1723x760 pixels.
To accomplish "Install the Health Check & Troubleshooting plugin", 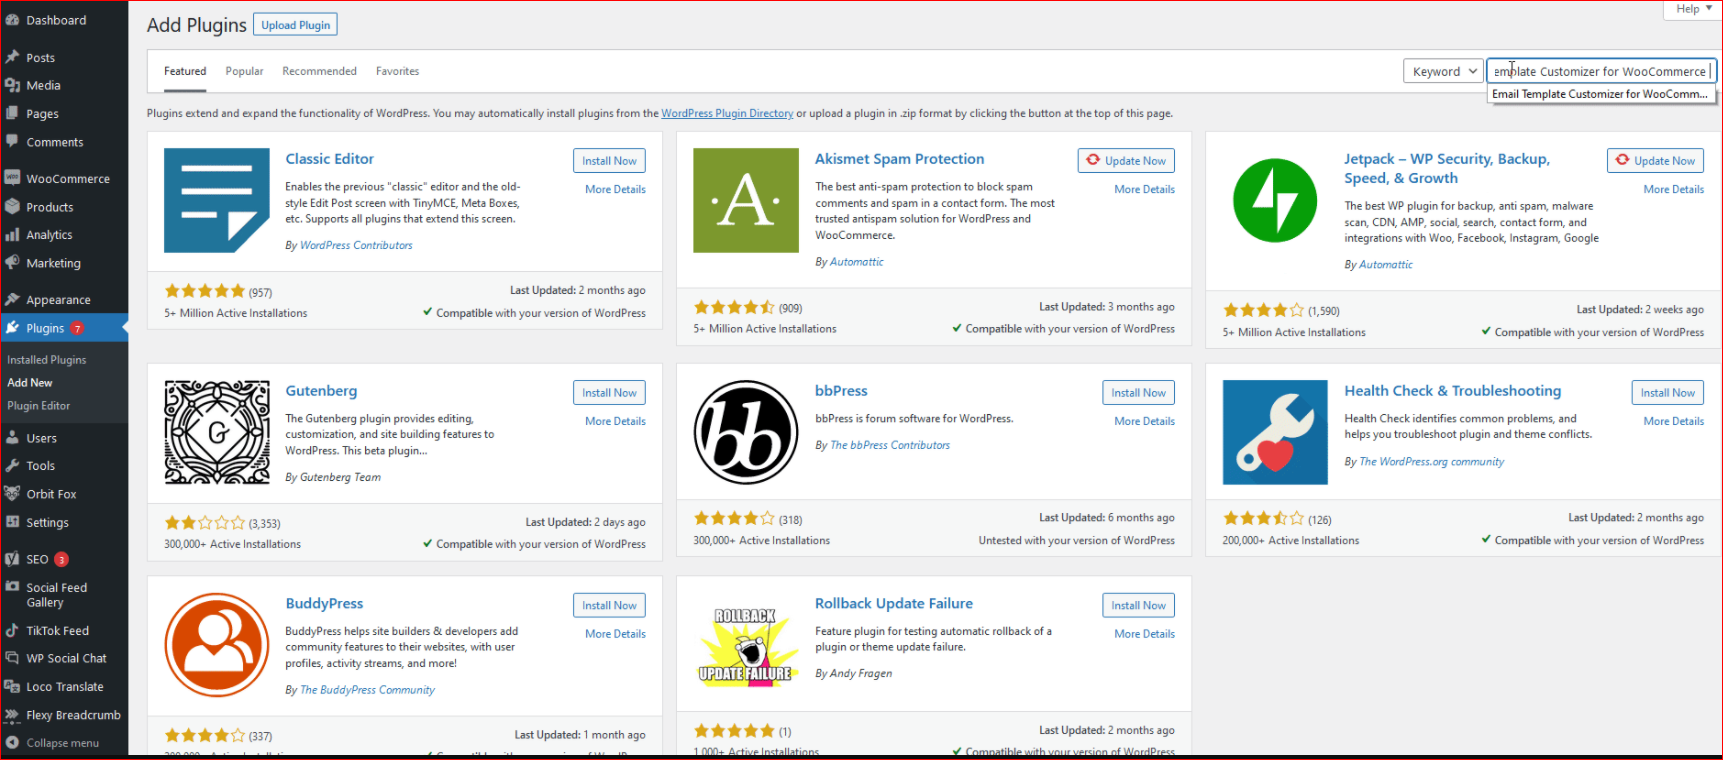I will click(1667, 393).
